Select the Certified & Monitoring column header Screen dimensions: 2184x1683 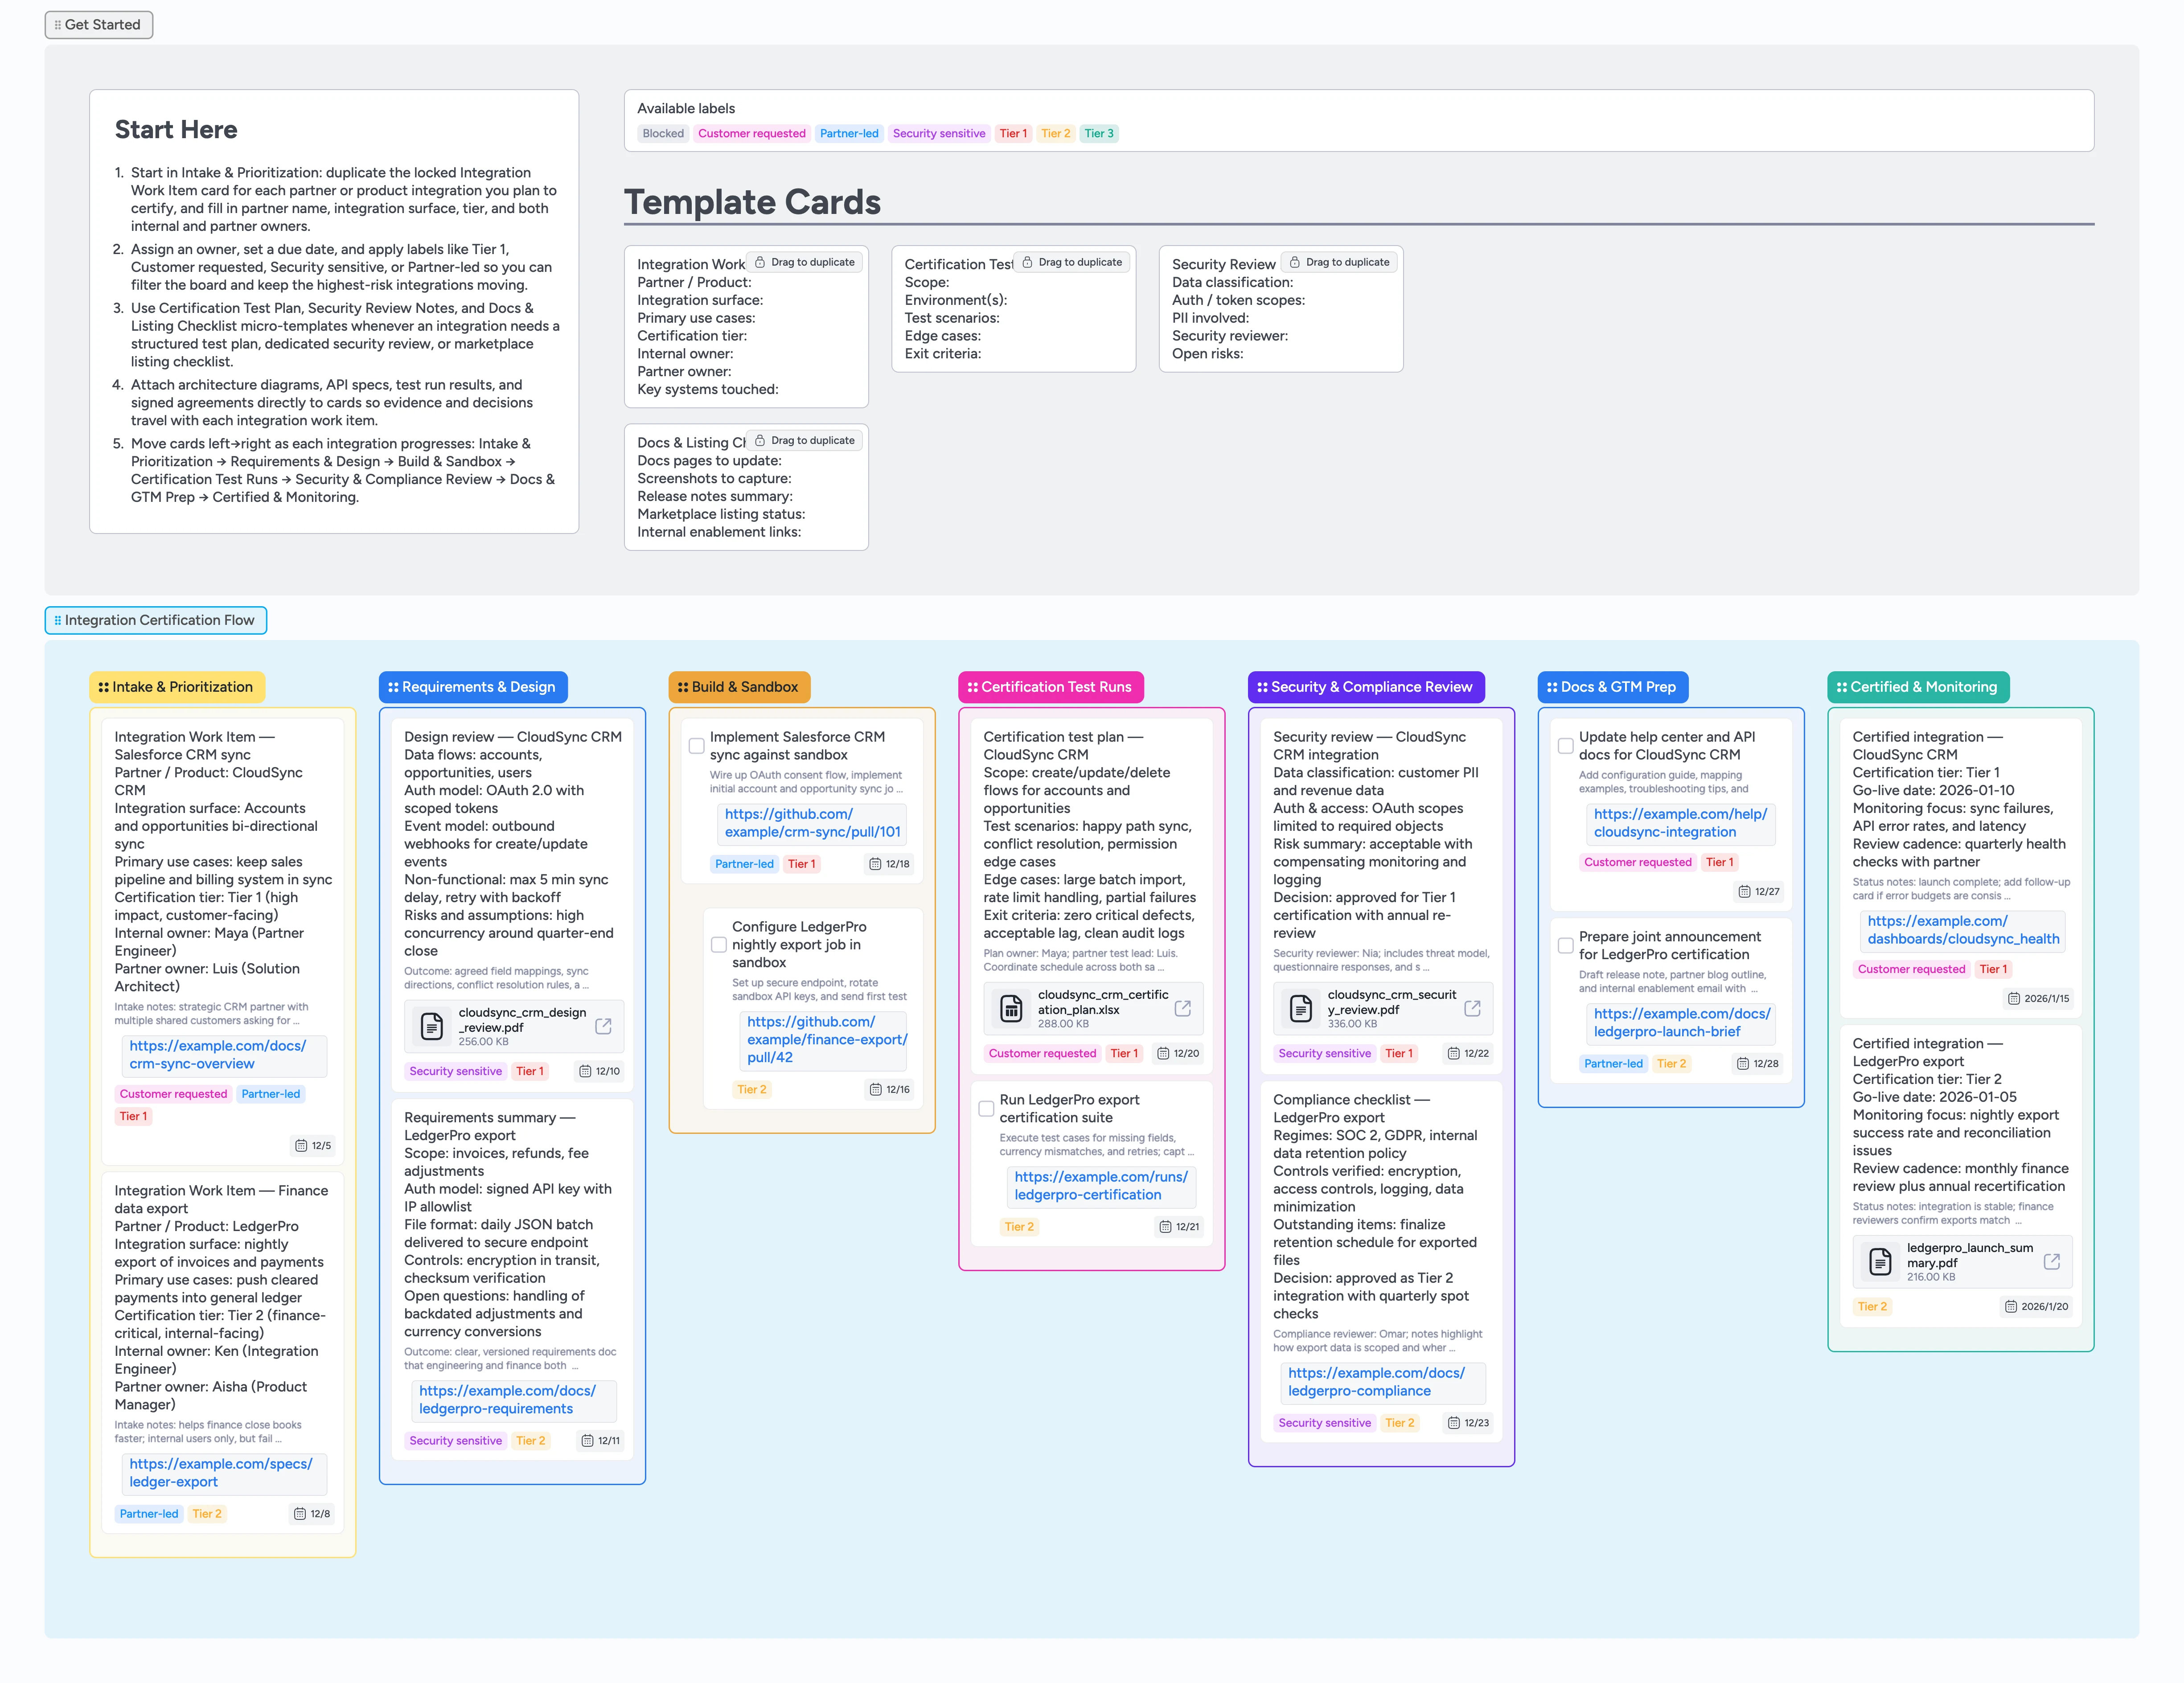tap(1918, 687)
